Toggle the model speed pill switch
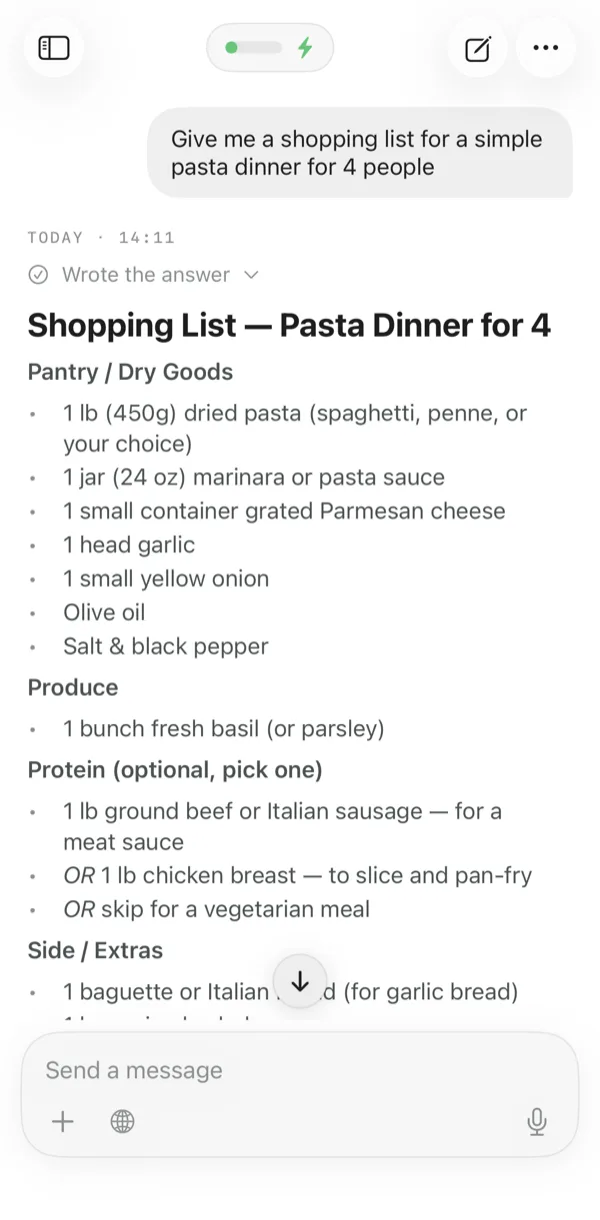The height and width of the screenshot is (1220, 600). [x=270, y=47]
